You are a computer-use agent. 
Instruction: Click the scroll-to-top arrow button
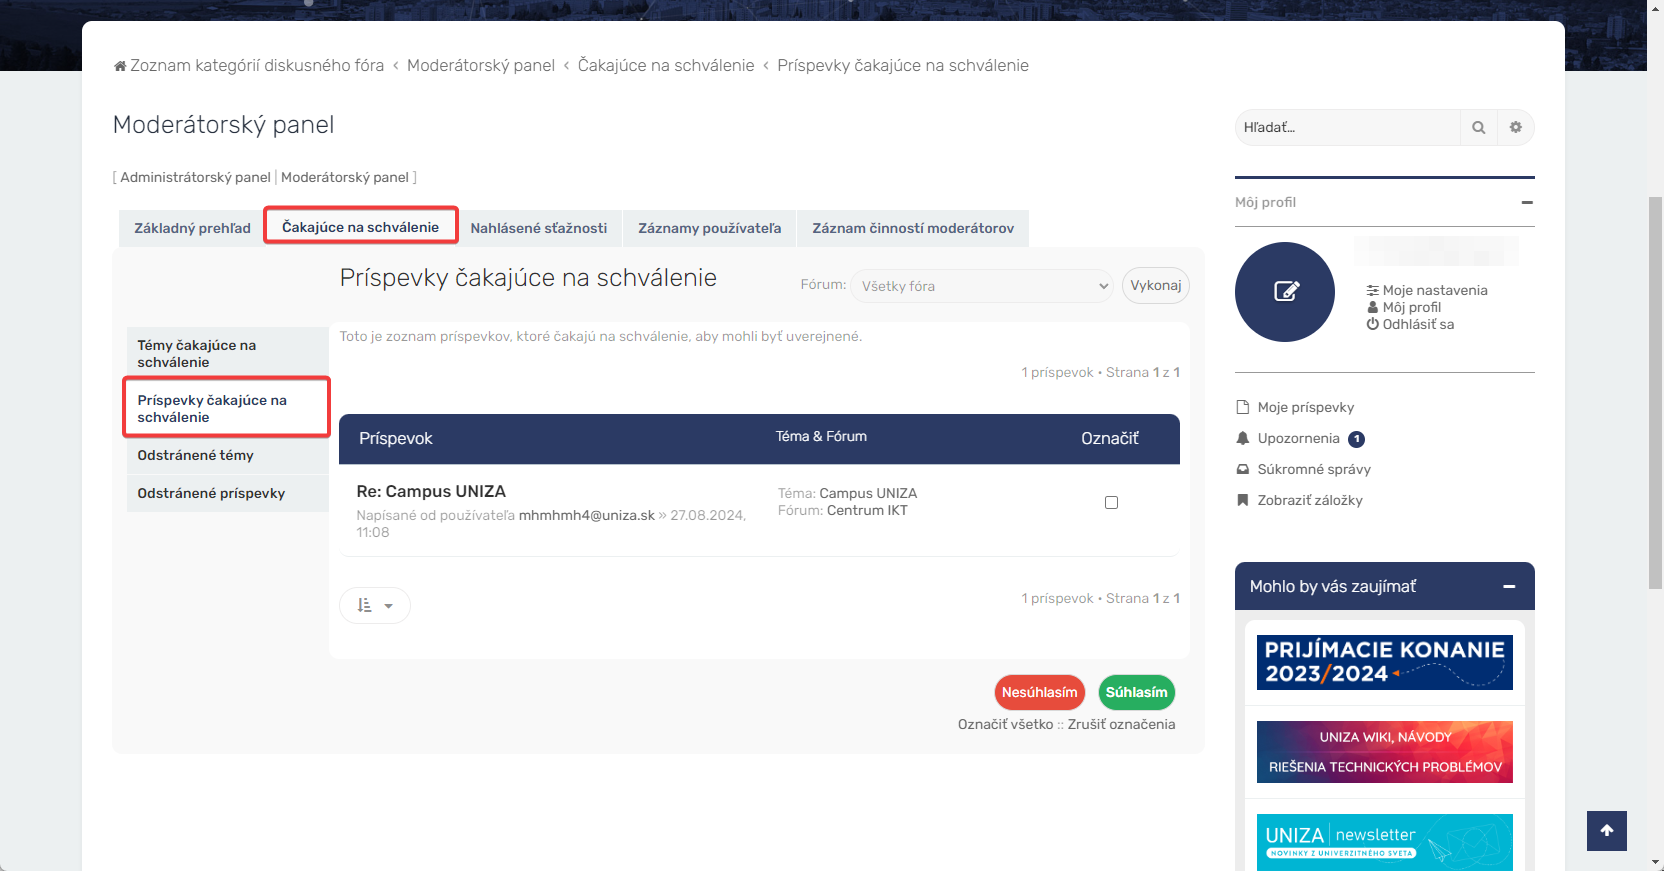pyautogui.click(x=1606, y=830)
